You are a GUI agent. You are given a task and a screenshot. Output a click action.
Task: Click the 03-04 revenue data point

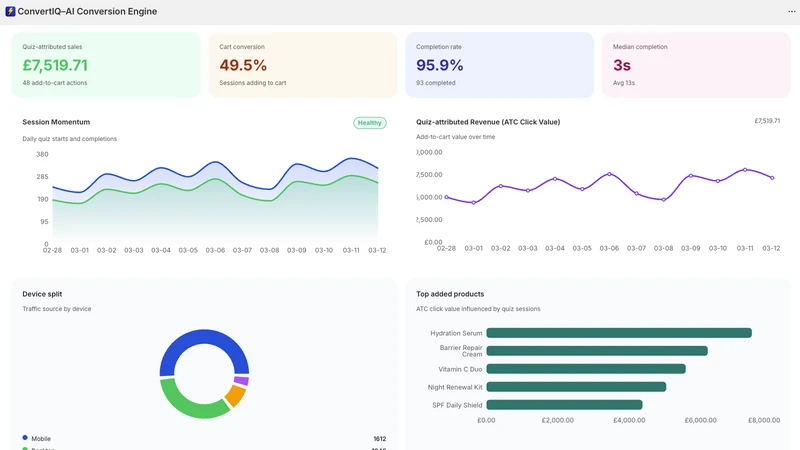click(555, 179)
